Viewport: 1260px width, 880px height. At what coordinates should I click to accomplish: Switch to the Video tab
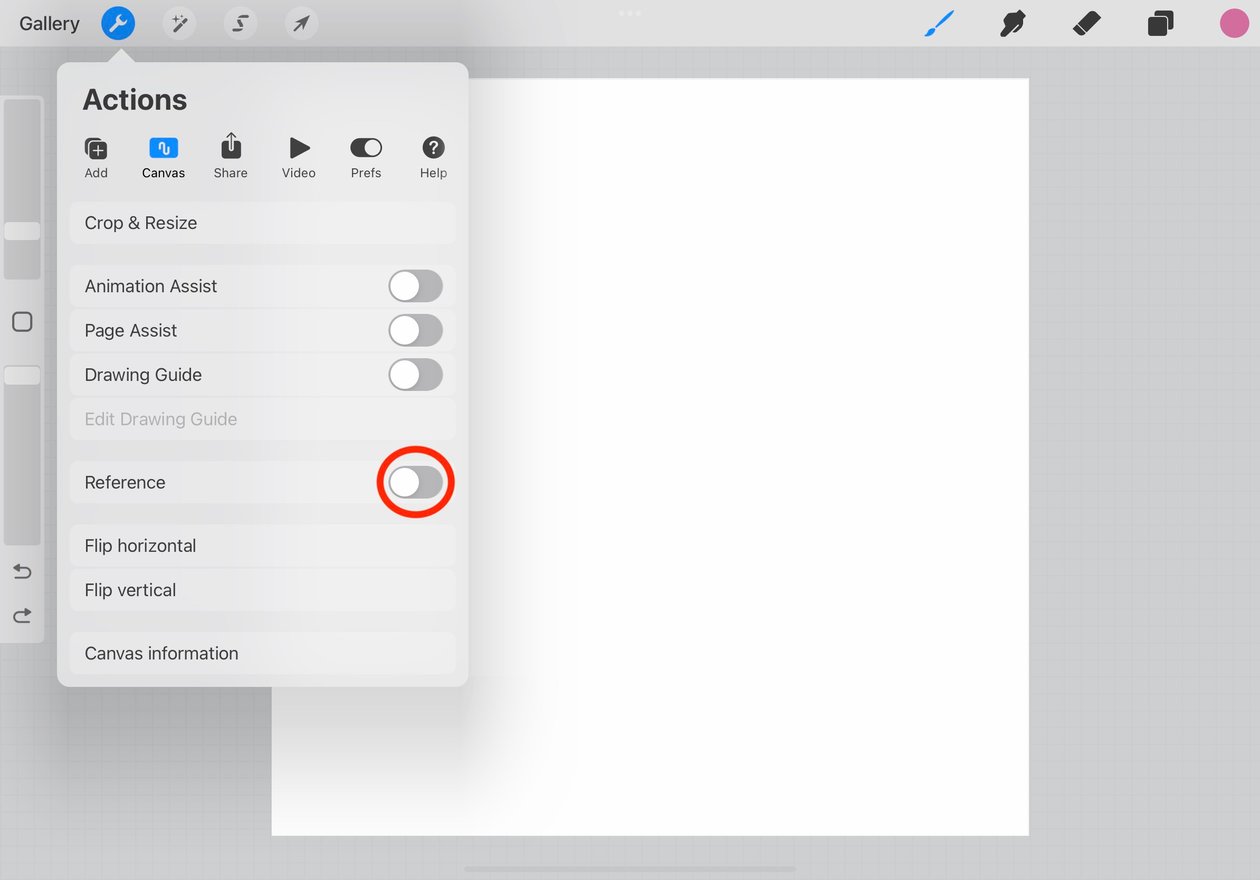point(299,158)
